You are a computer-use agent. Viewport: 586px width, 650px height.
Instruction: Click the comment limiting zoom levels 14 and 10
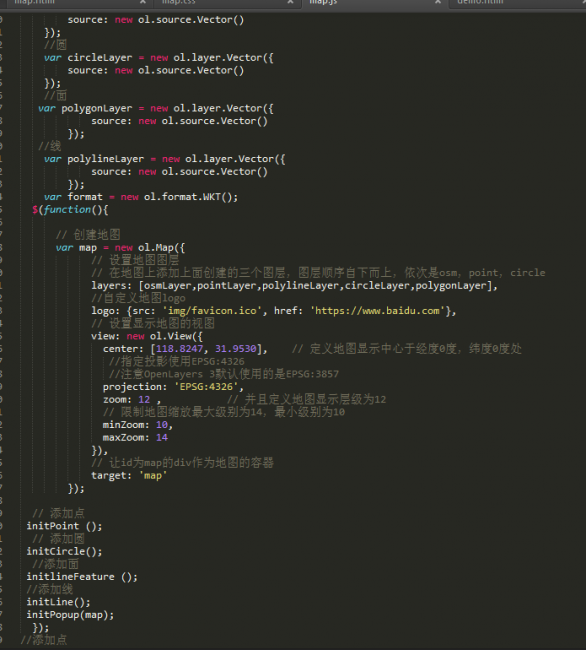tap(224, 412)
